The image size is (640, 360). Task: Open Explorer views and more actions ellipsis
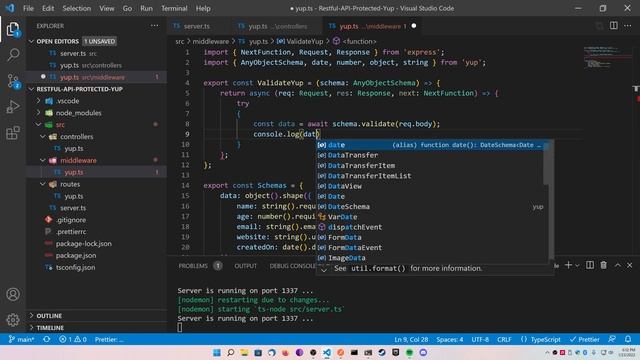[x=154, y=26]
